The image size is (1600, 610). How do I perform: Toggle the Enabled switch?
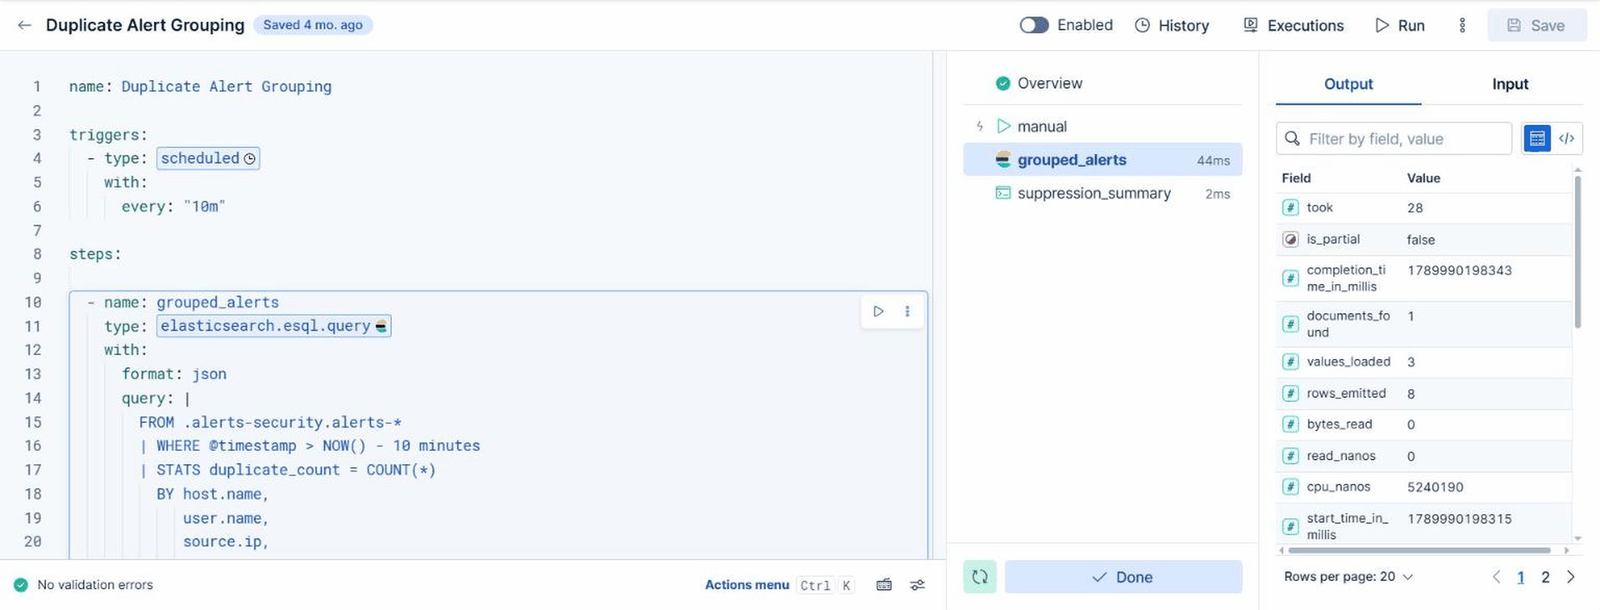tap(1034, 25)
